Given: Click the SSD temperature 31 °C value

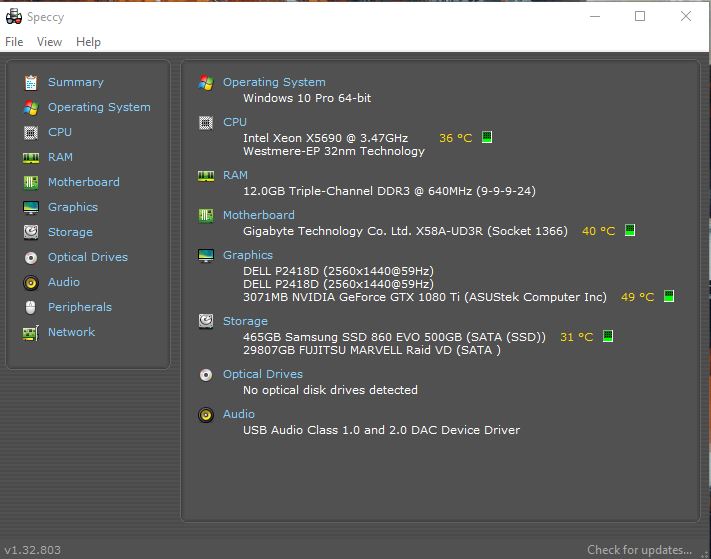Looking at the screenshot, I should coord(576,337).
